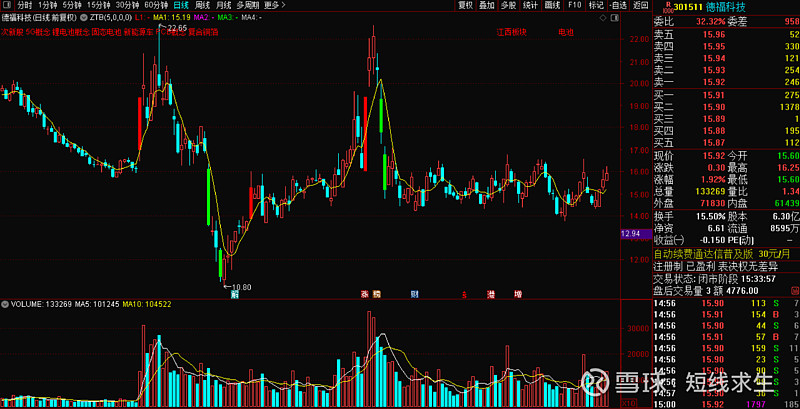
Task: Click the 买一 bid price 15.91 row
Action: click(x=726, y=95)
